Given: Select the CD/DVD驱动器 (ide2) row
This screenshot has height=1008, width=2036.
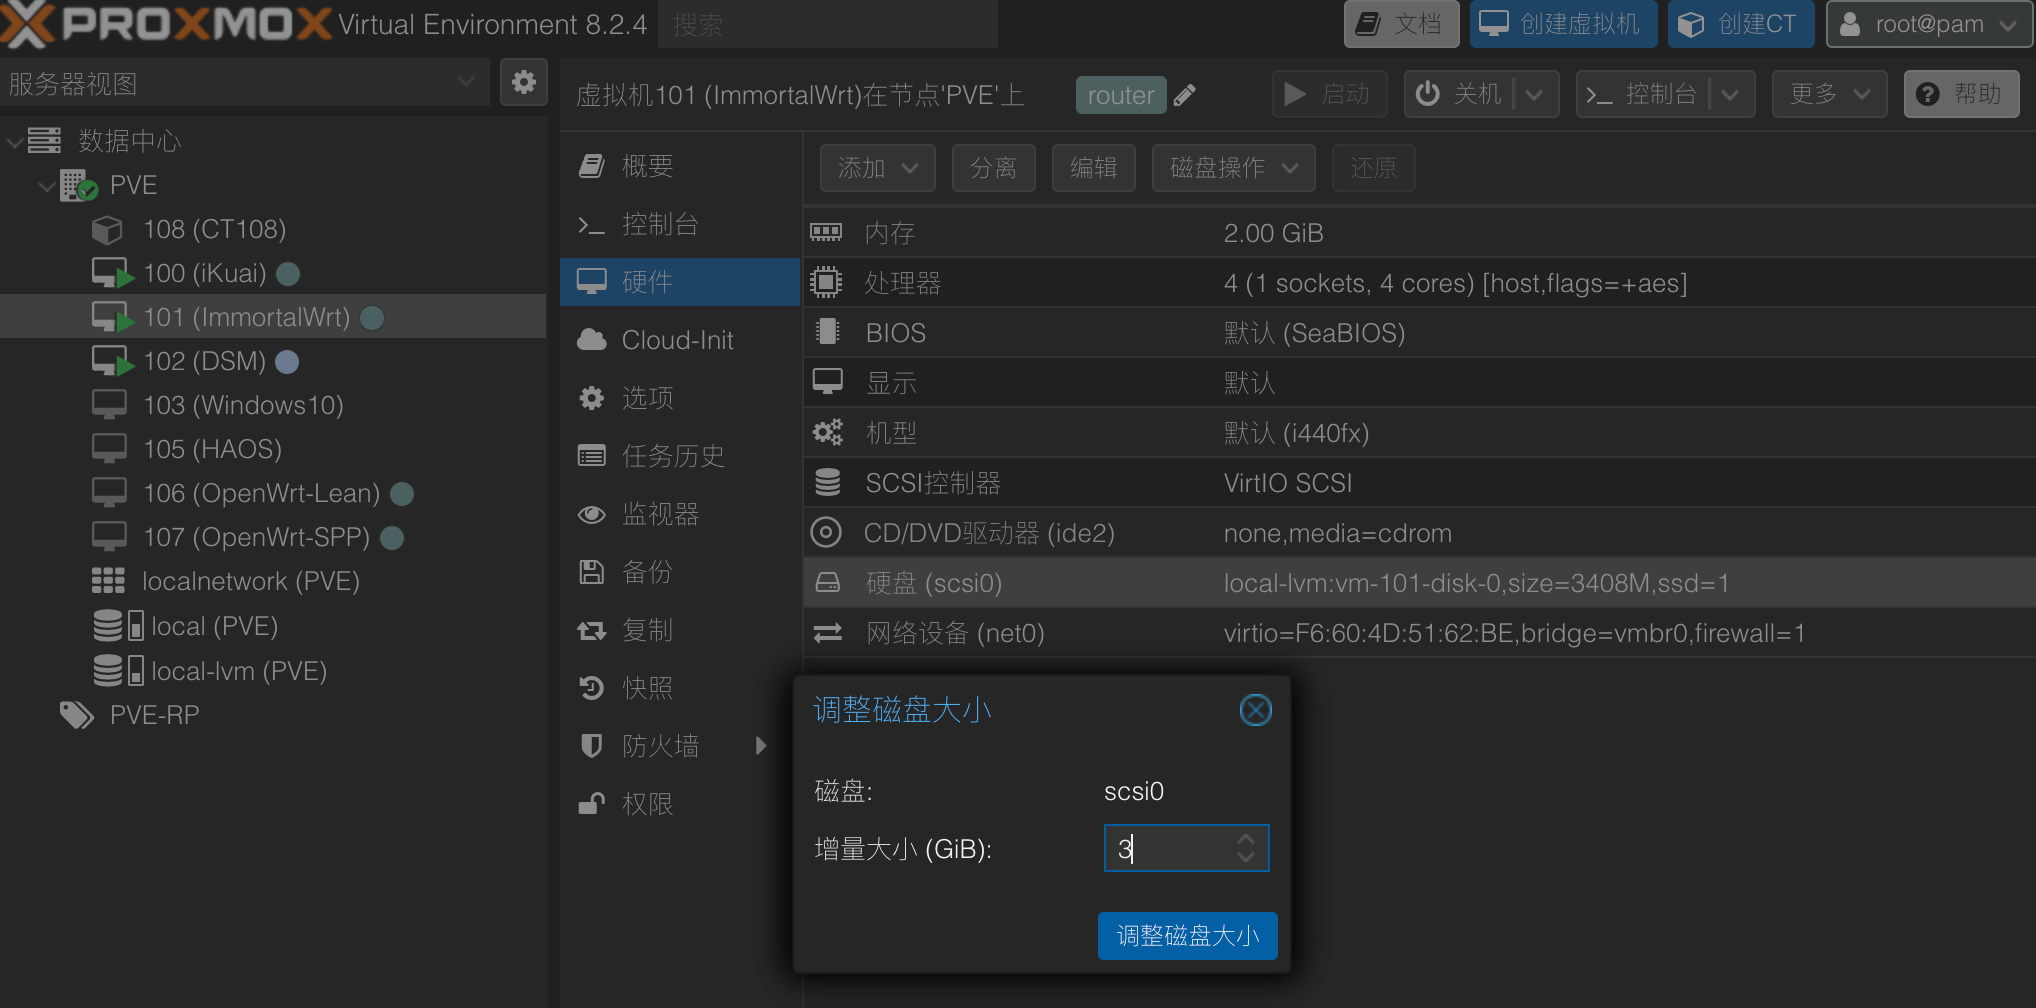Looking at the screenshot, I should 1419,533.
